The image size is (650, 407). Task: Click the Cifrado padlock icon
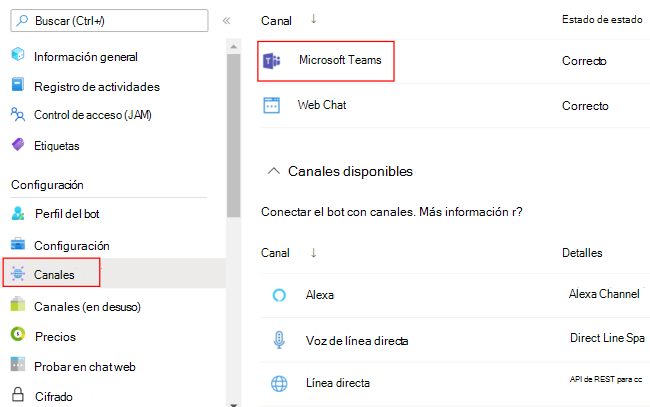tap(18, 394)
